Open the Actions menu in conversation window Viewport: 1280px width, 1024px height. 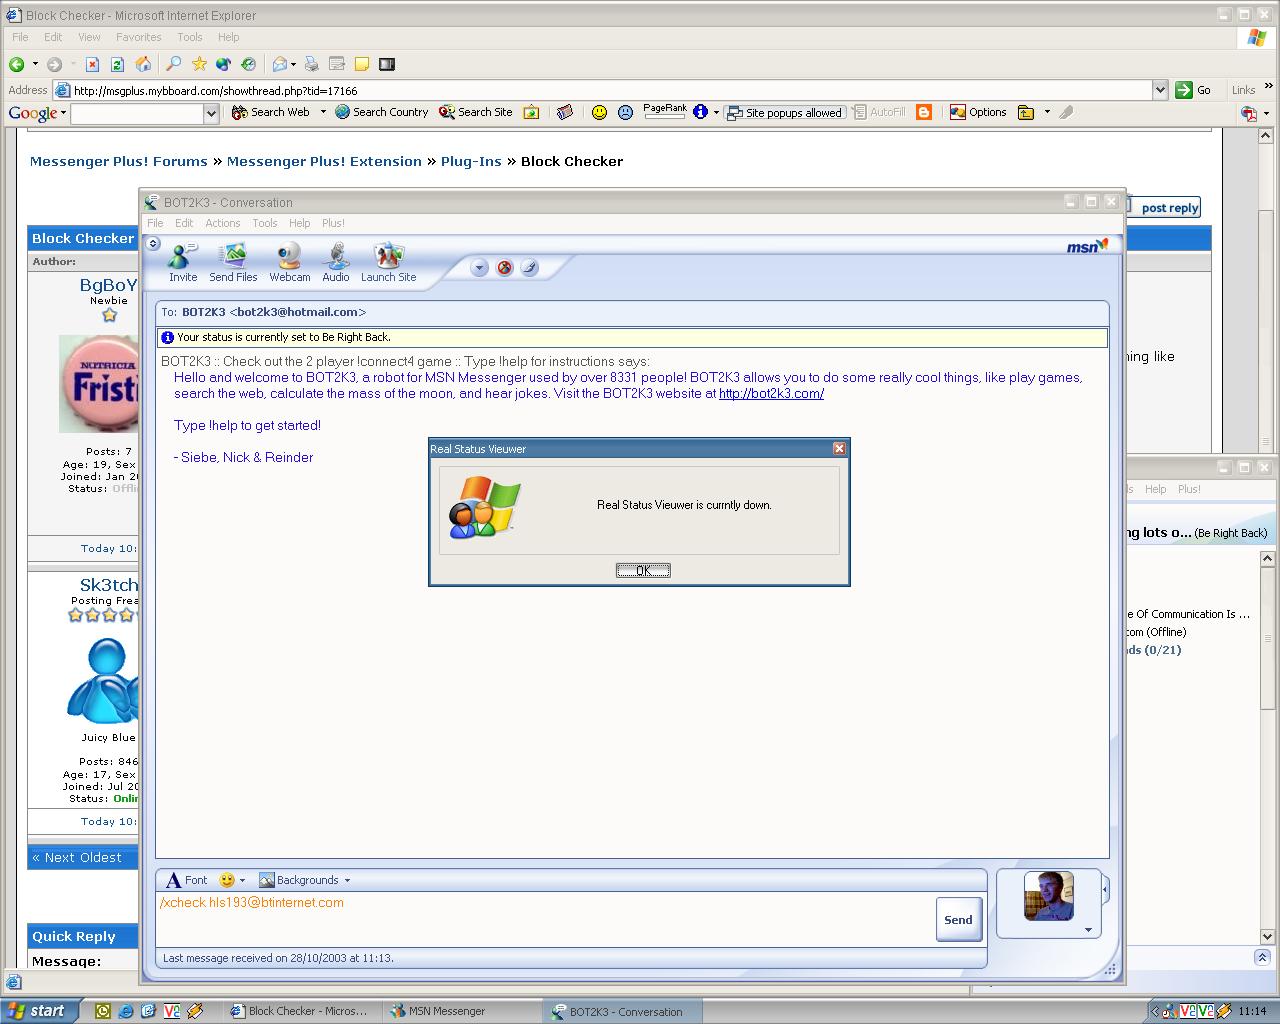222,223
